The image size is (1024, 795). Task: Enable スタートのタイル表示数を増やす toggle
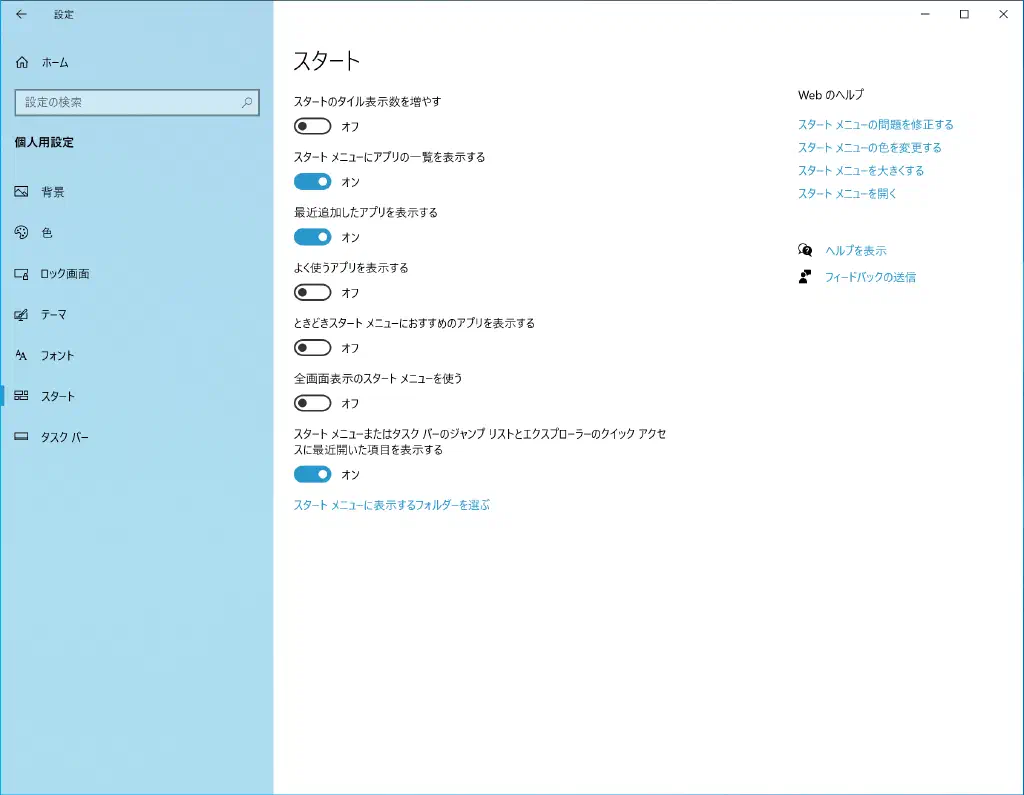click(x=312, y=127)
